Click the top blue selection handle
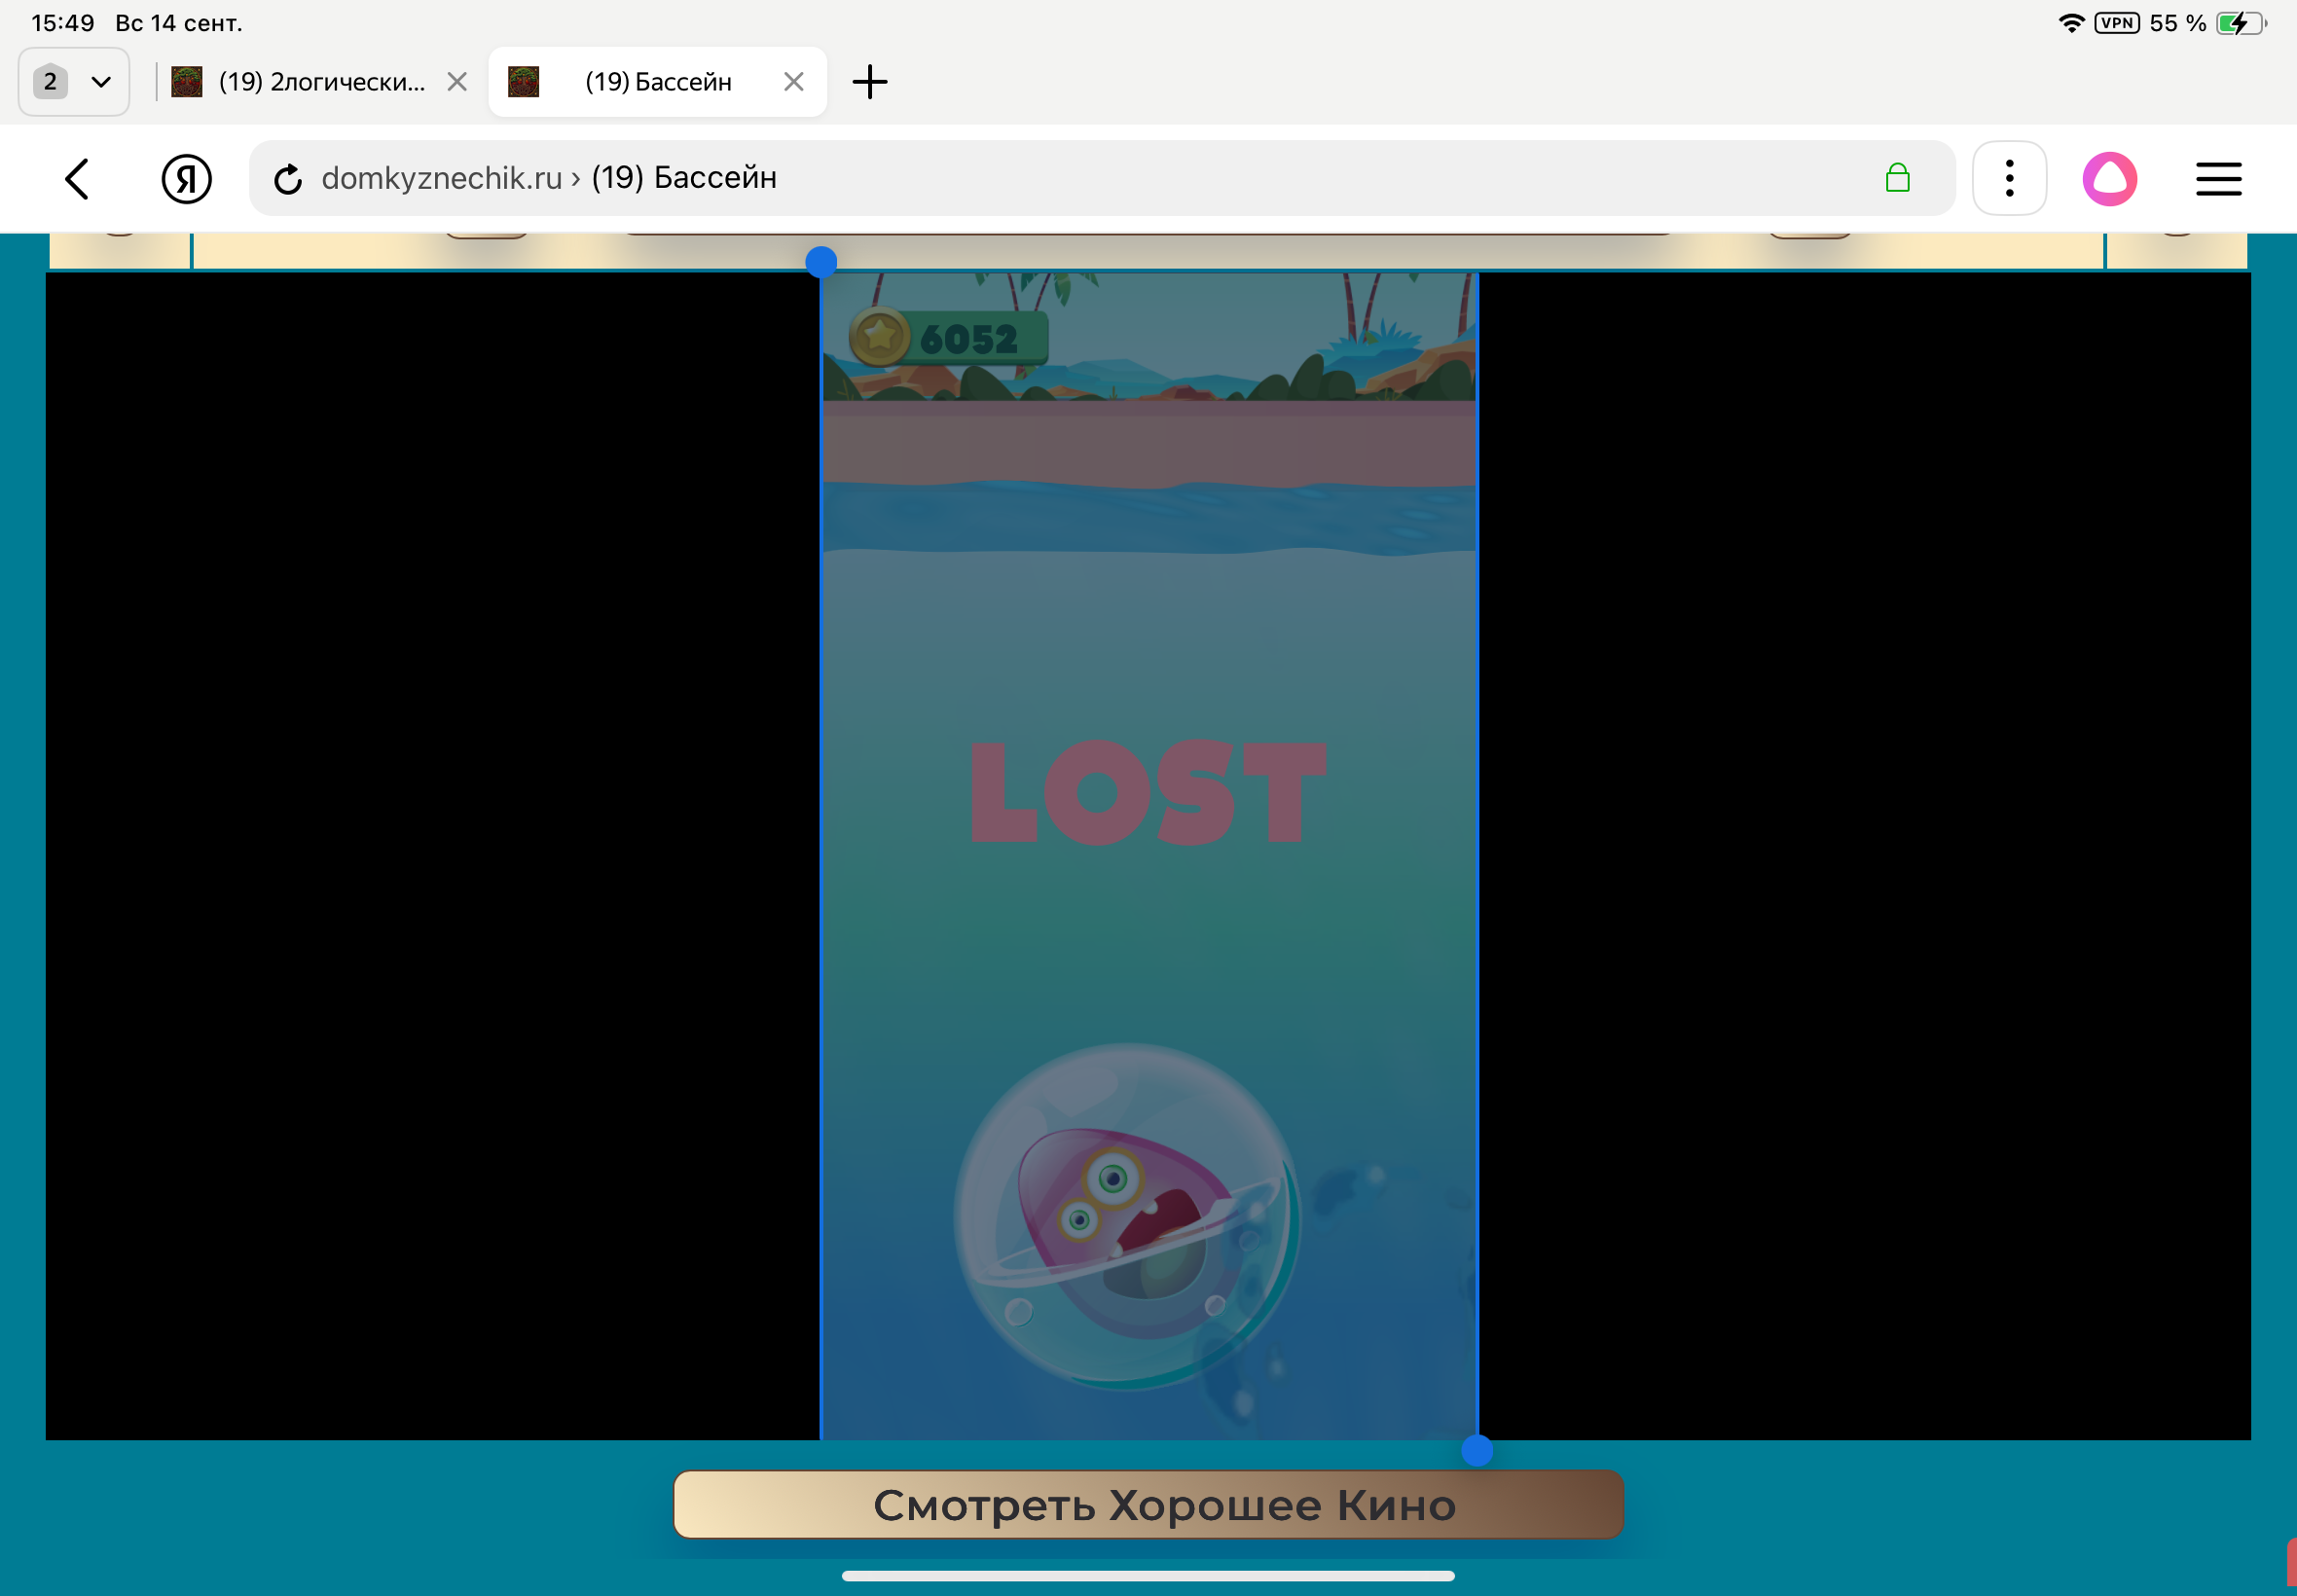Image resolution: width=2297 pixels, height=1596 pixels. click(x=821, y=262)
